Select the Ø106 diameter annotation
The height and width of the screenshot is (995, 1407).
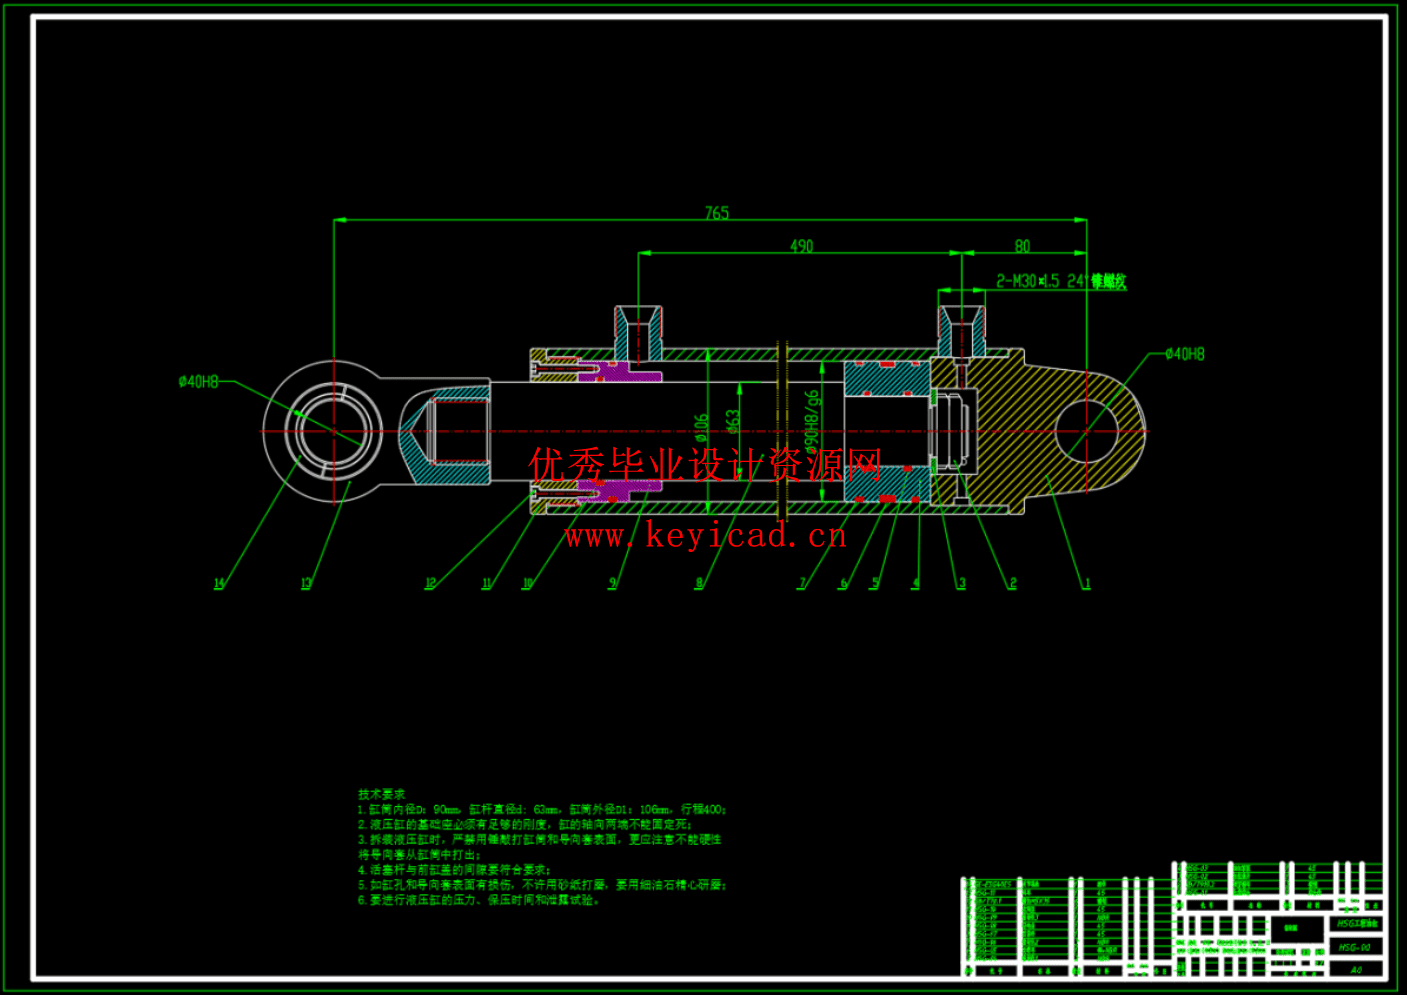point(702,426)
